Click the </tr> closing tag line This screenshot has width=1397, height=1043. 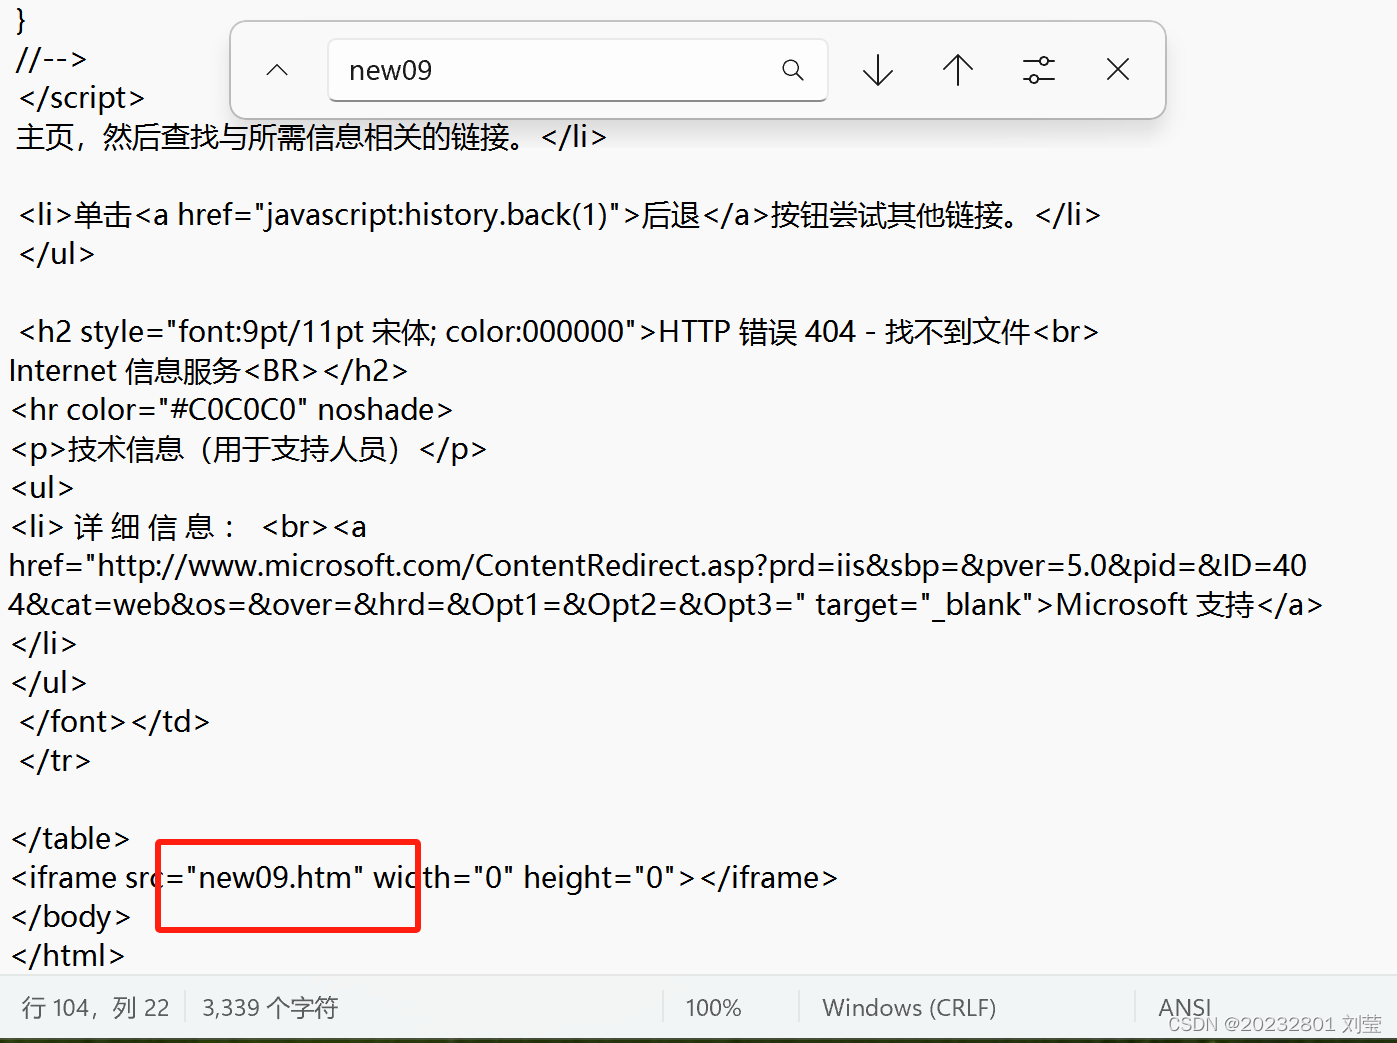[54, 761]
